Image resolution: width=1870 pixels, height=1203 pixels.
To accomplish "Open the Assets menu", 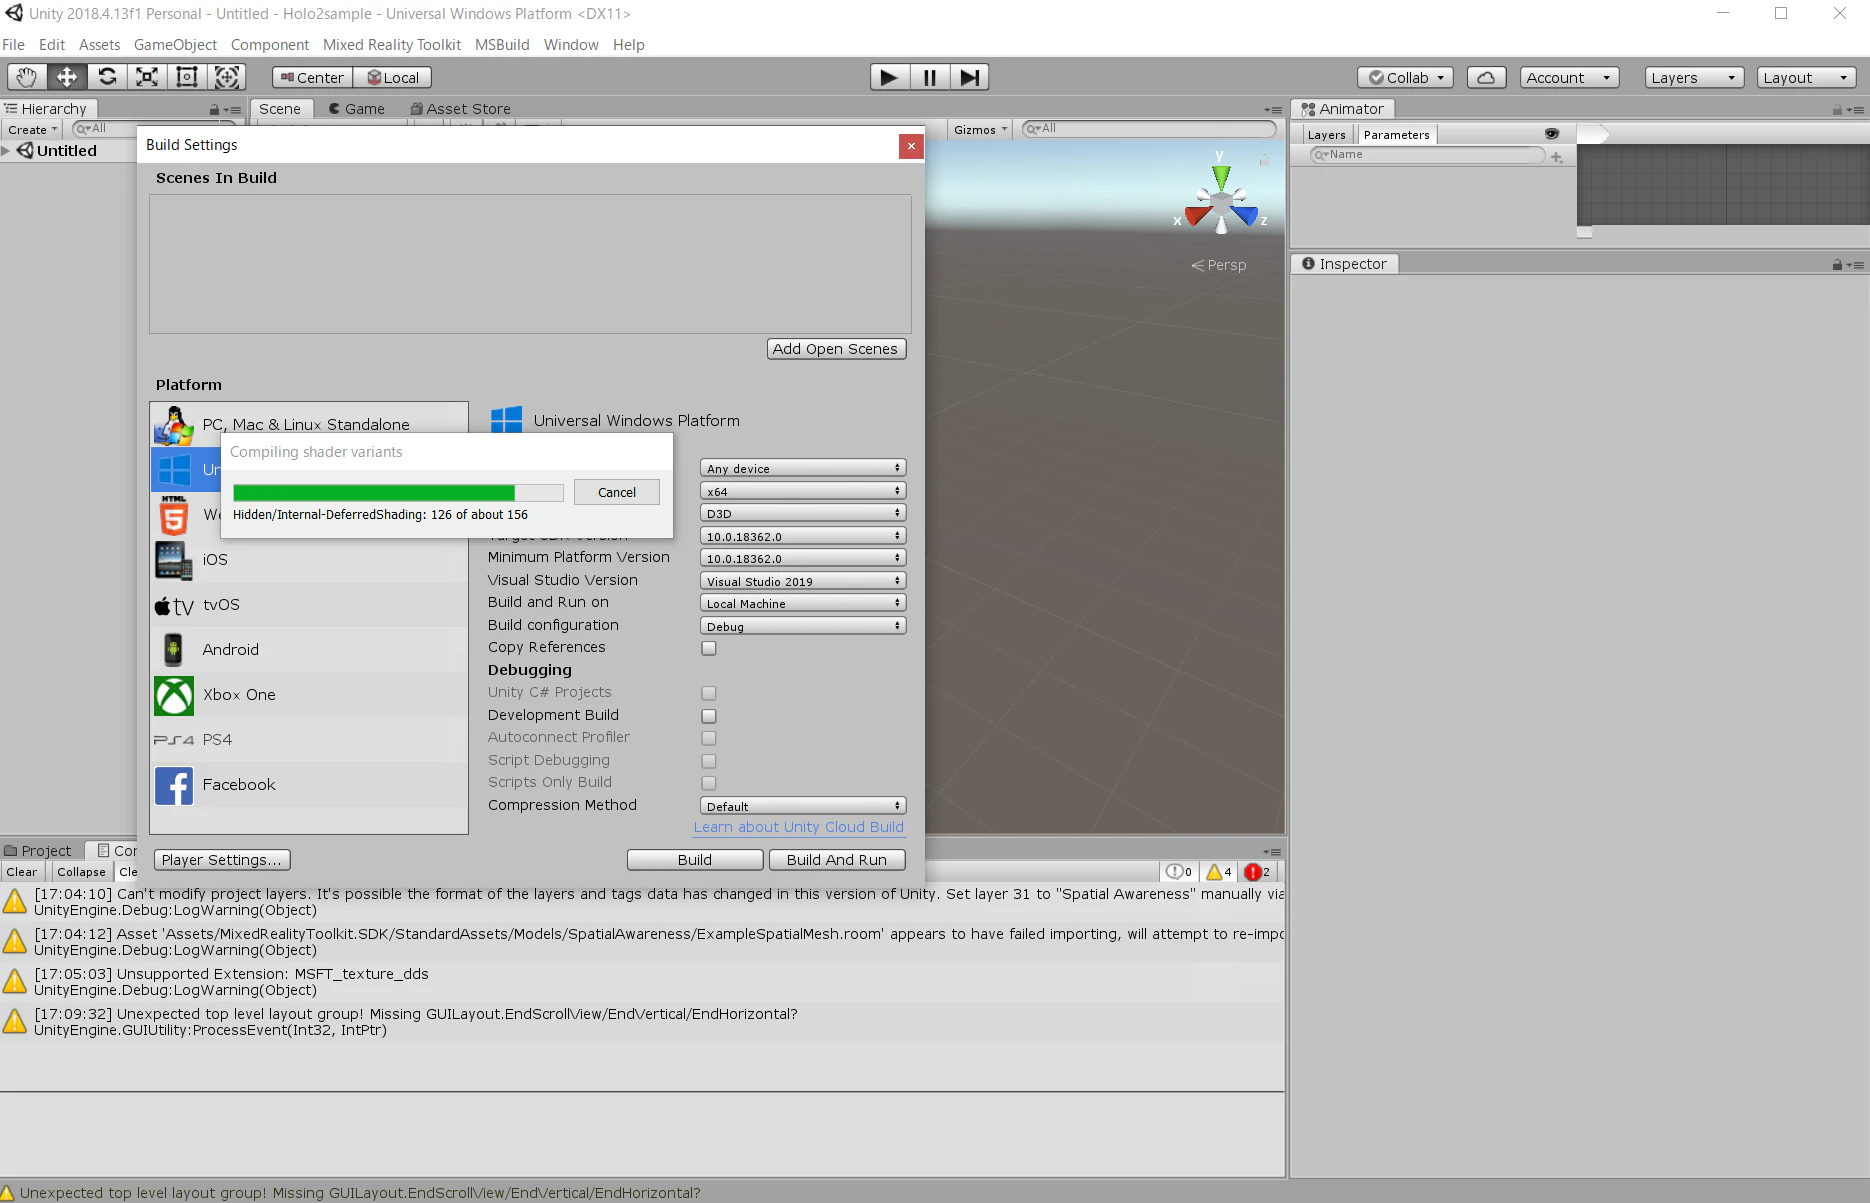I will 99,45.
